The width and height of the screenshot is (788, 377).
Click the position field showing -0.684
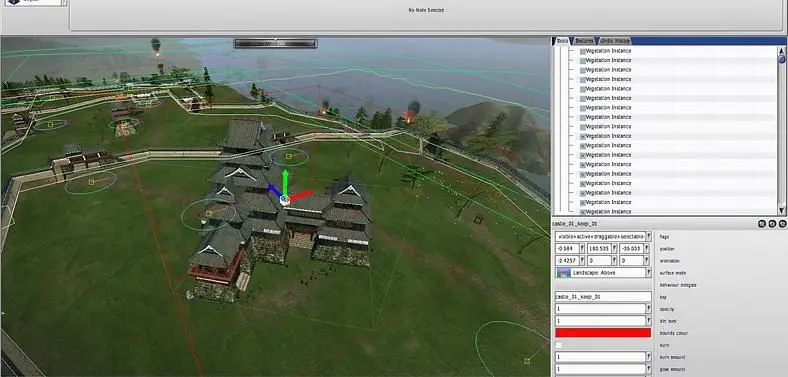pos(567,248)
